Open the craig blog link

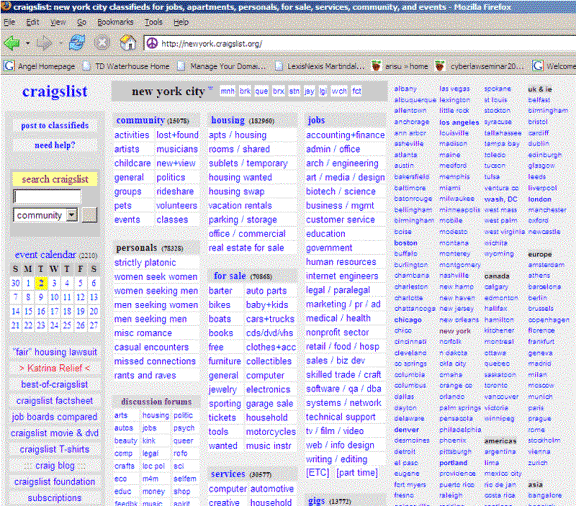point(55,466)
